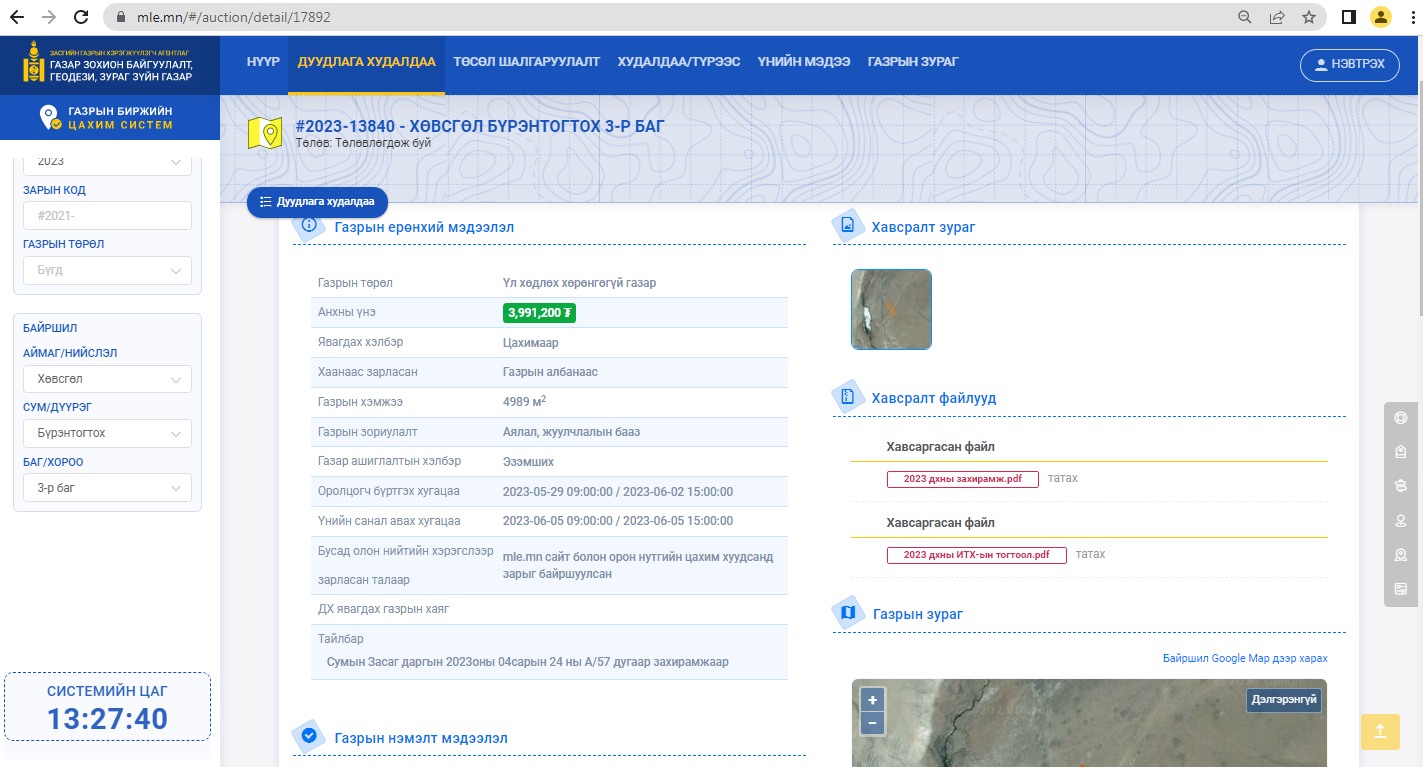The width and height of the screenshot is (1423, 767).
Task: Open the browser side panel icon
Action: click(1348, 17)
